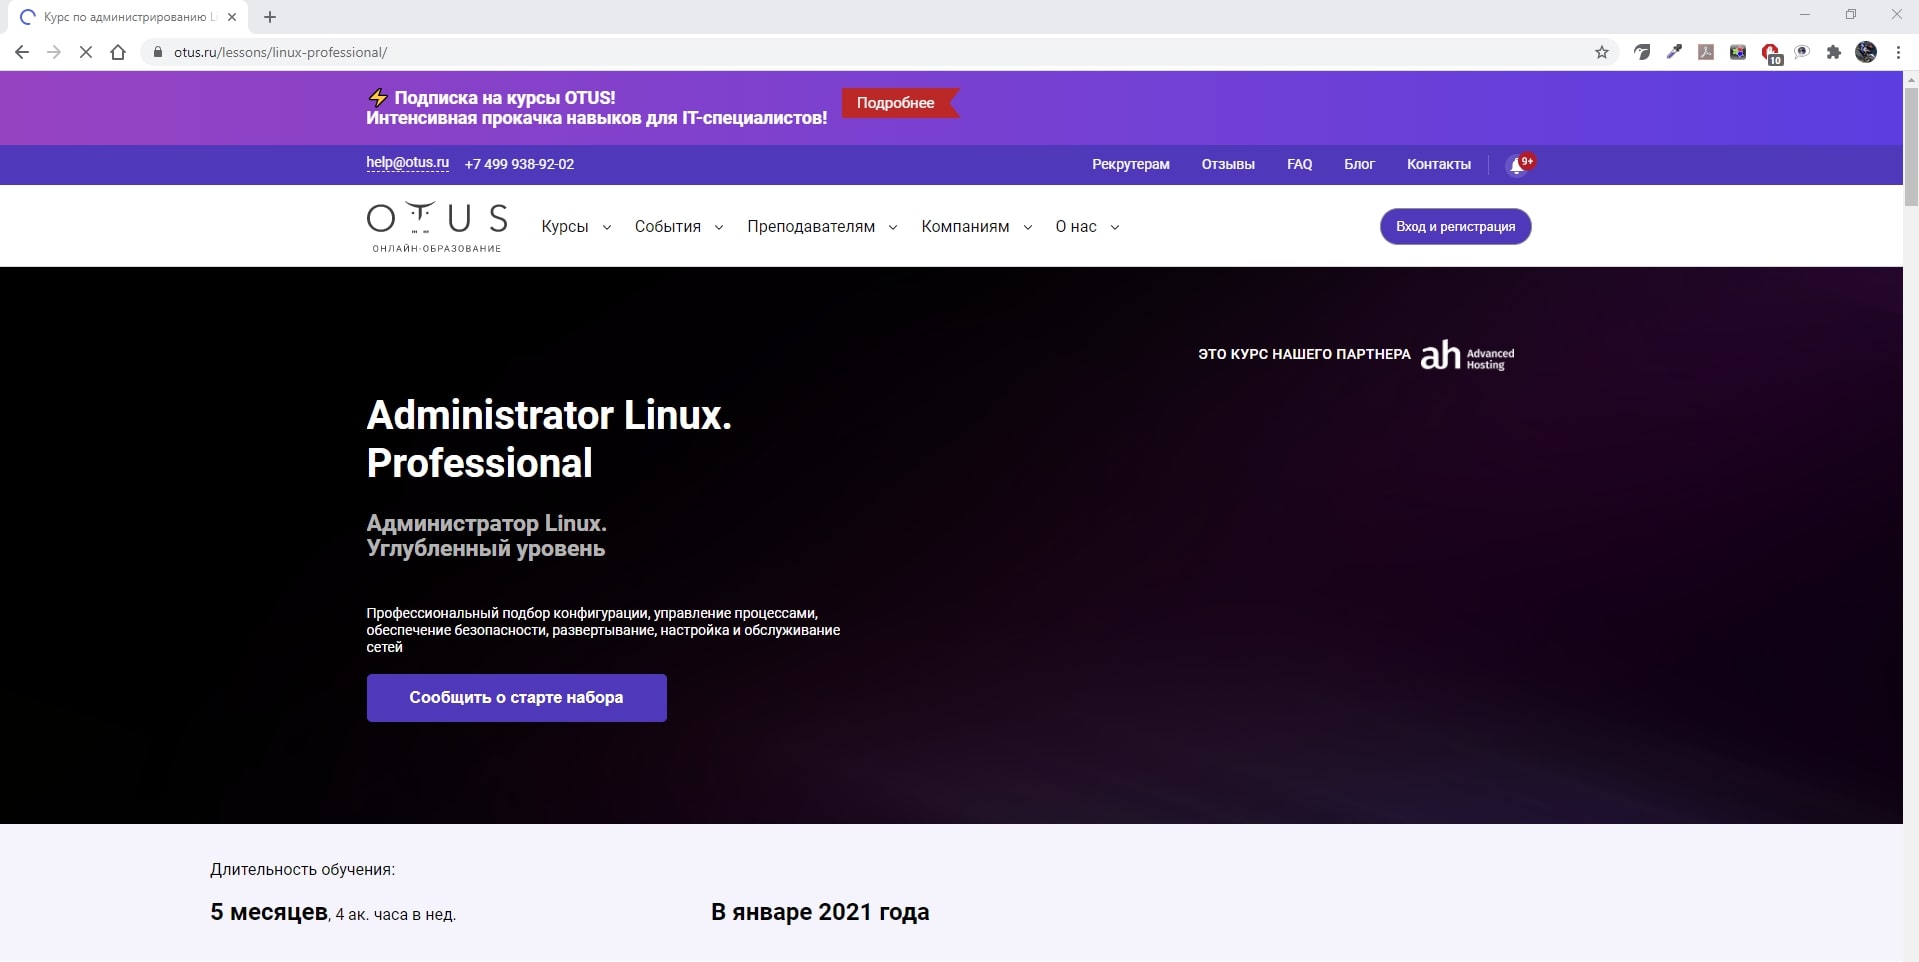Click the 'Длительность обучения:' label
Viewport: 1919px width, 962px height.
click(302, 870)
